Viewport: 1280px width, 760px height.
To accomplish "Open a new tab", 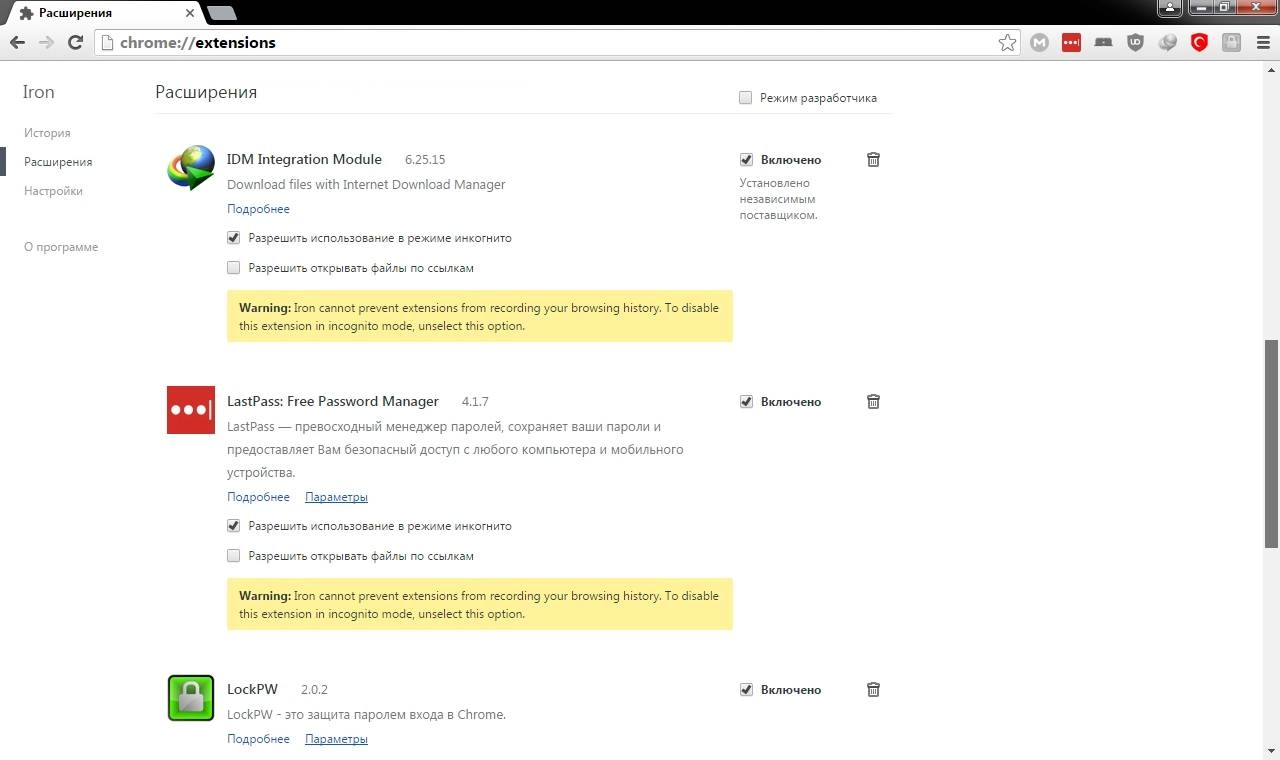I will click(221, 13).
